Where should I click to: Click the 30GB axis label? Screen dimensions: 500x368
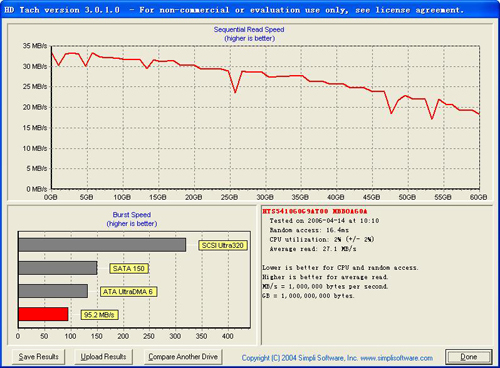coord(265,197)
